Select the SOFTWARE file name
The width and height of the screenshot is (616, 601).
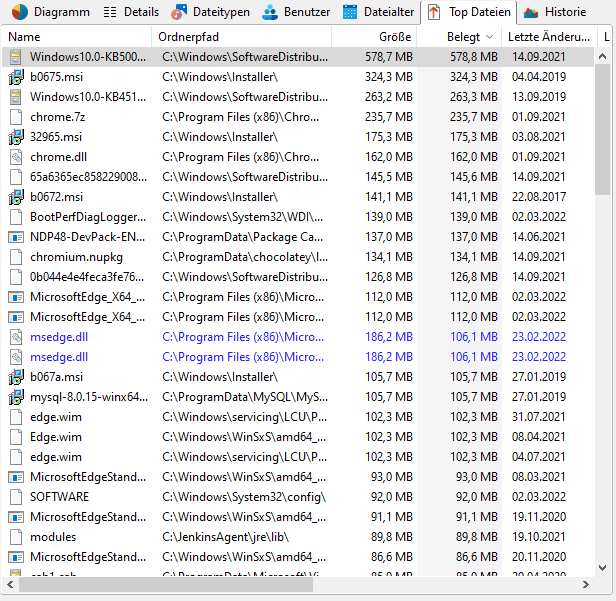click(x=60, y=497)
